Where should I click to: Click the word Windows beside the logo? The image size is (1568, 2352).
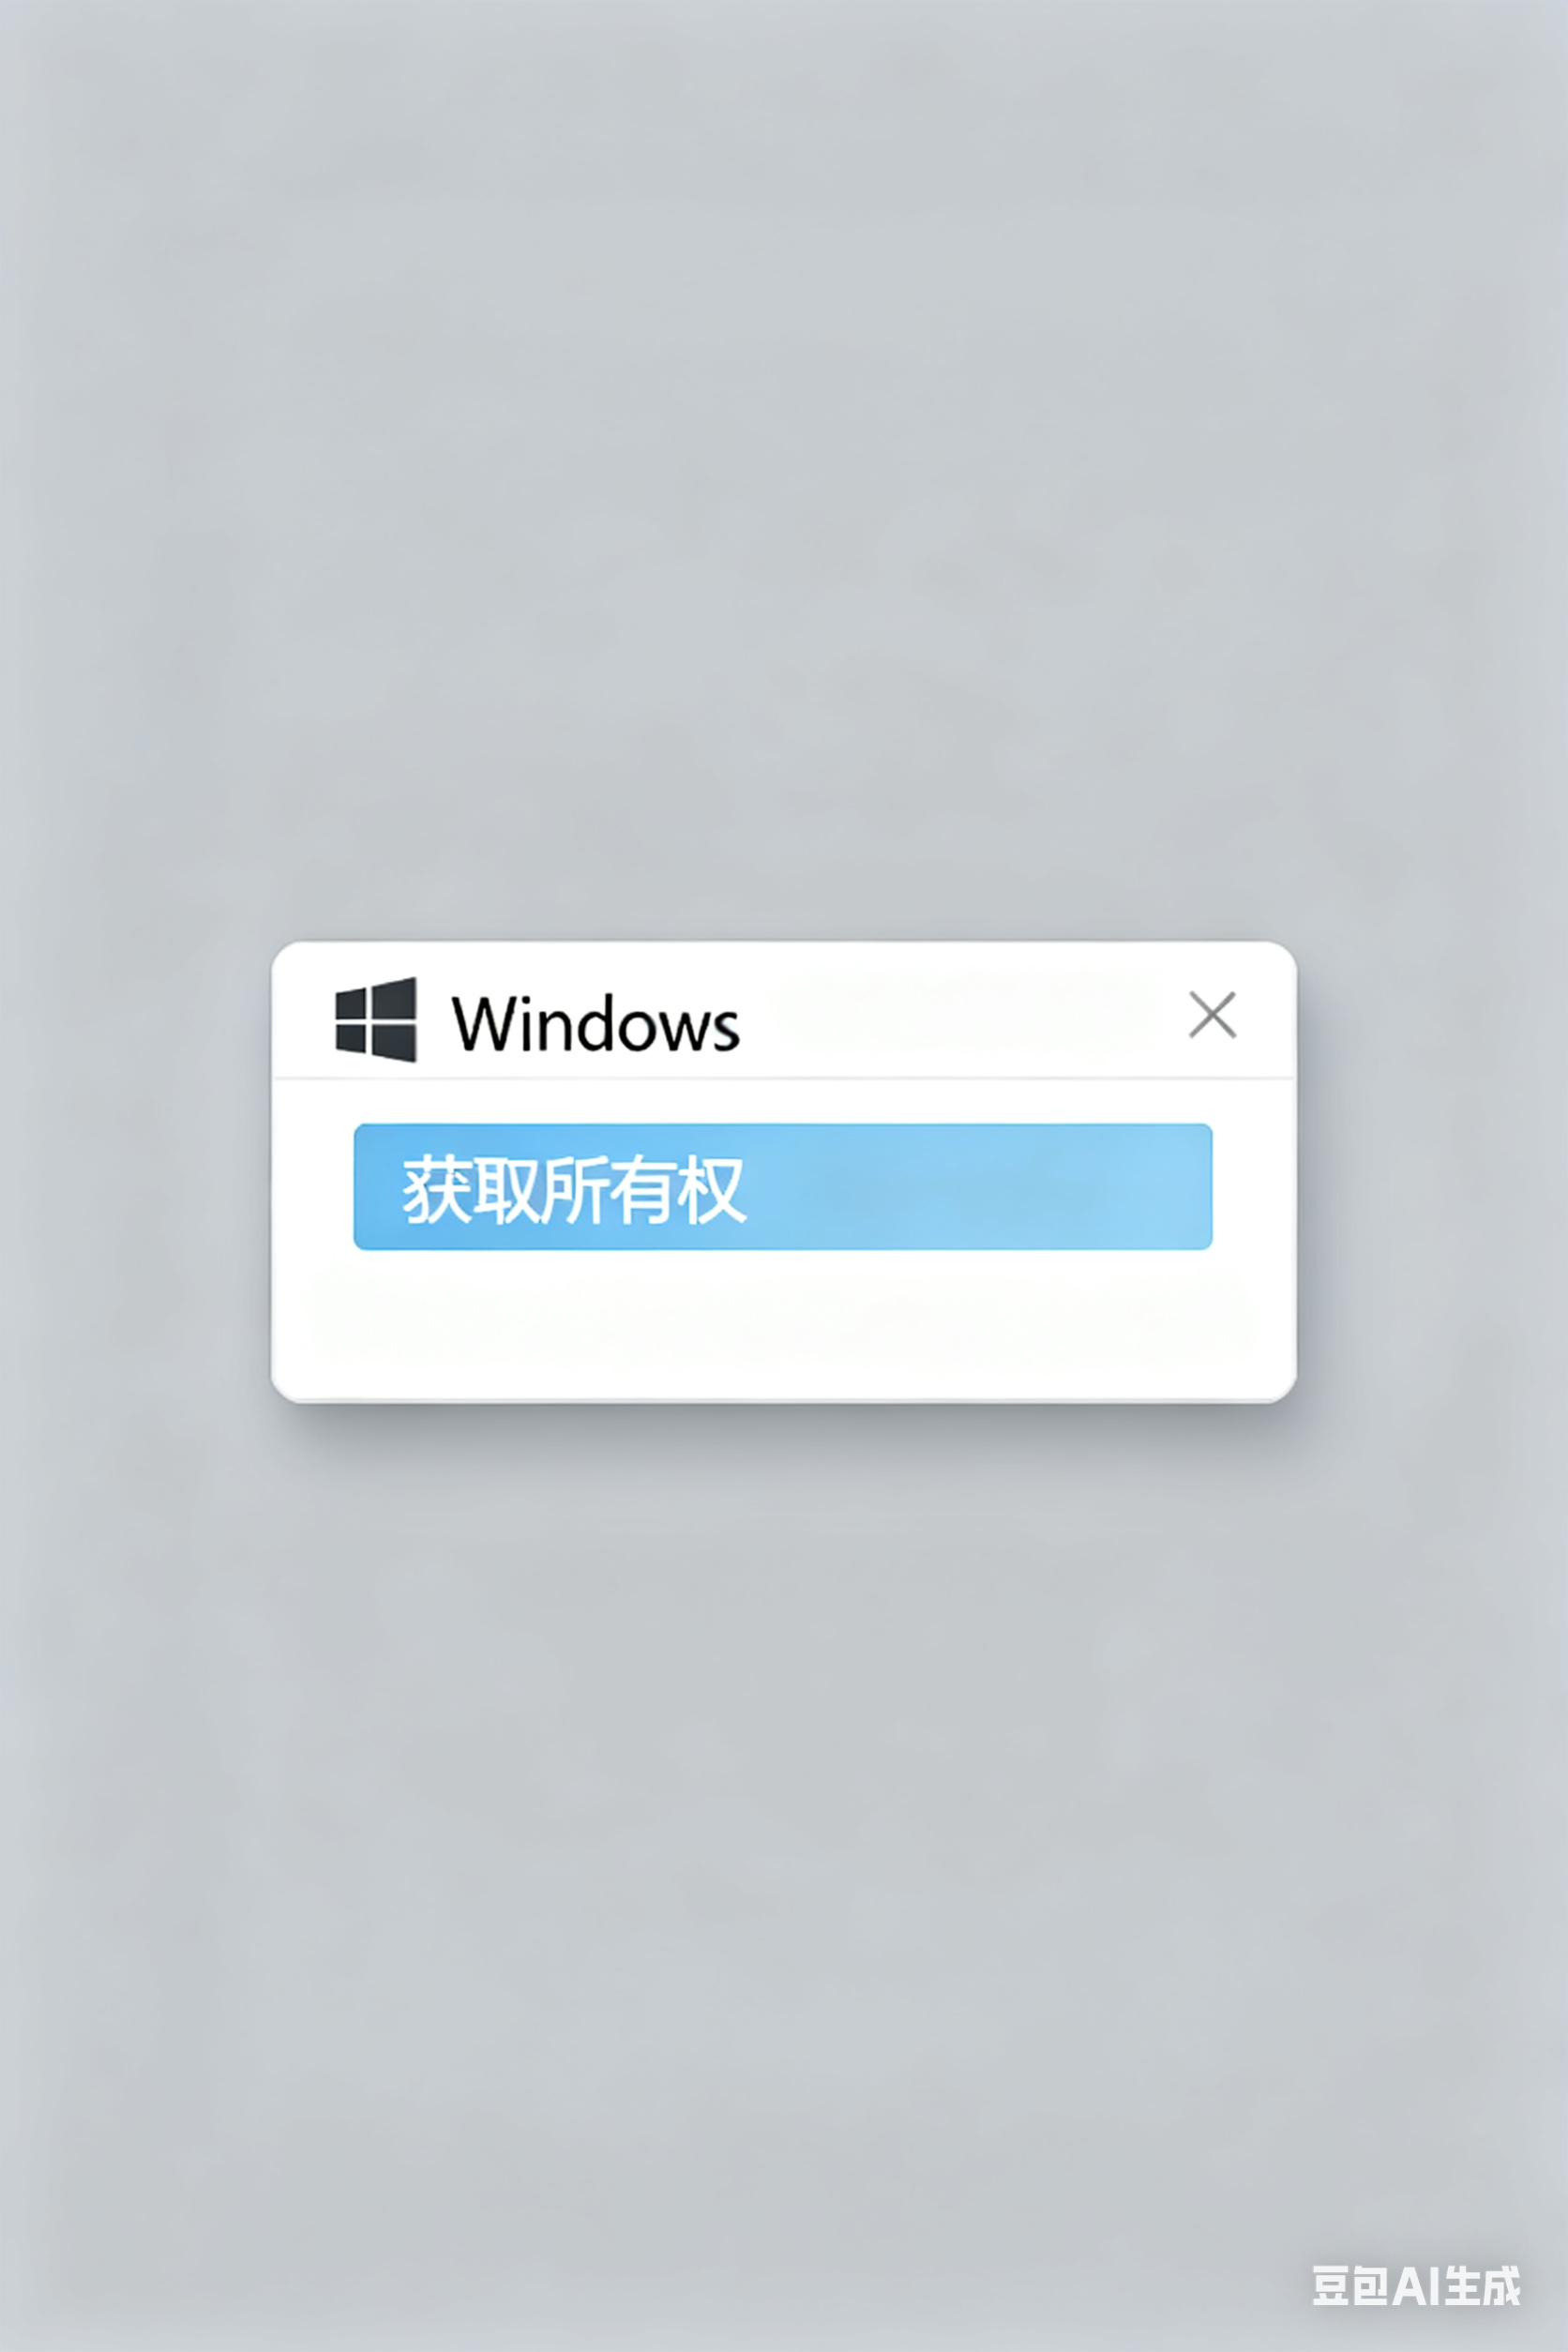596,1024
